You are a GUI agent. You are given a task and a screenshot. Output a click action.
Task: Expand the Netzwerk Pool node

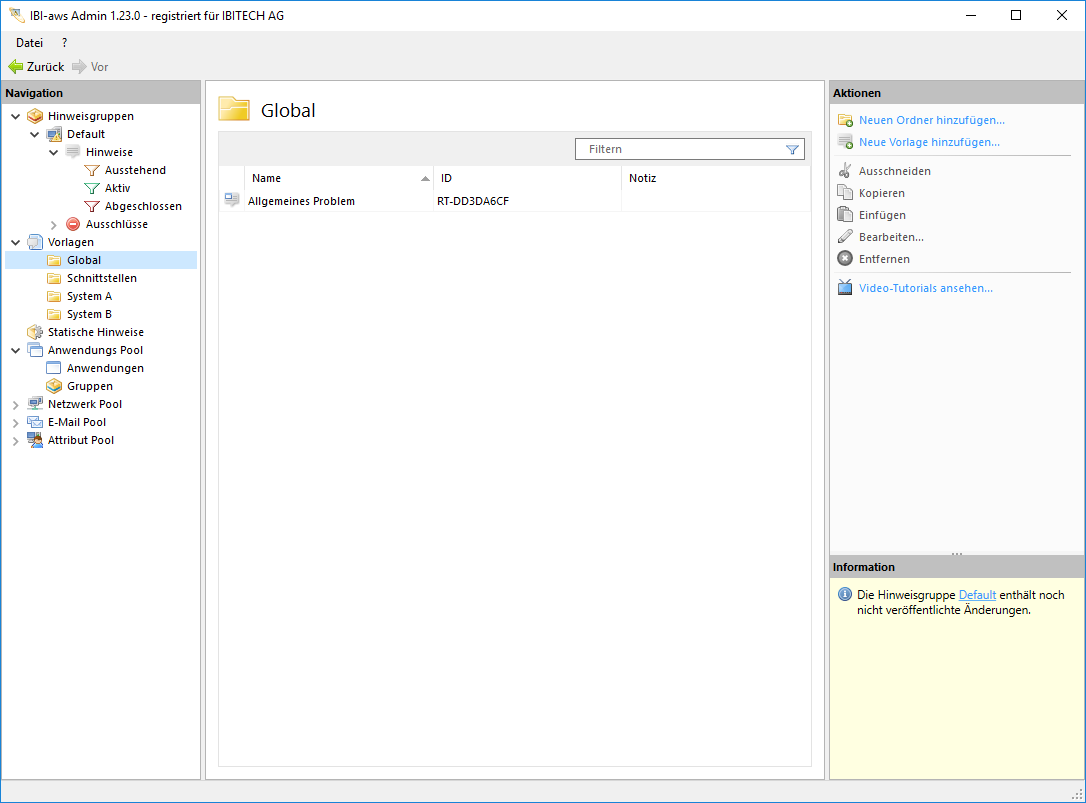(16, 405)
